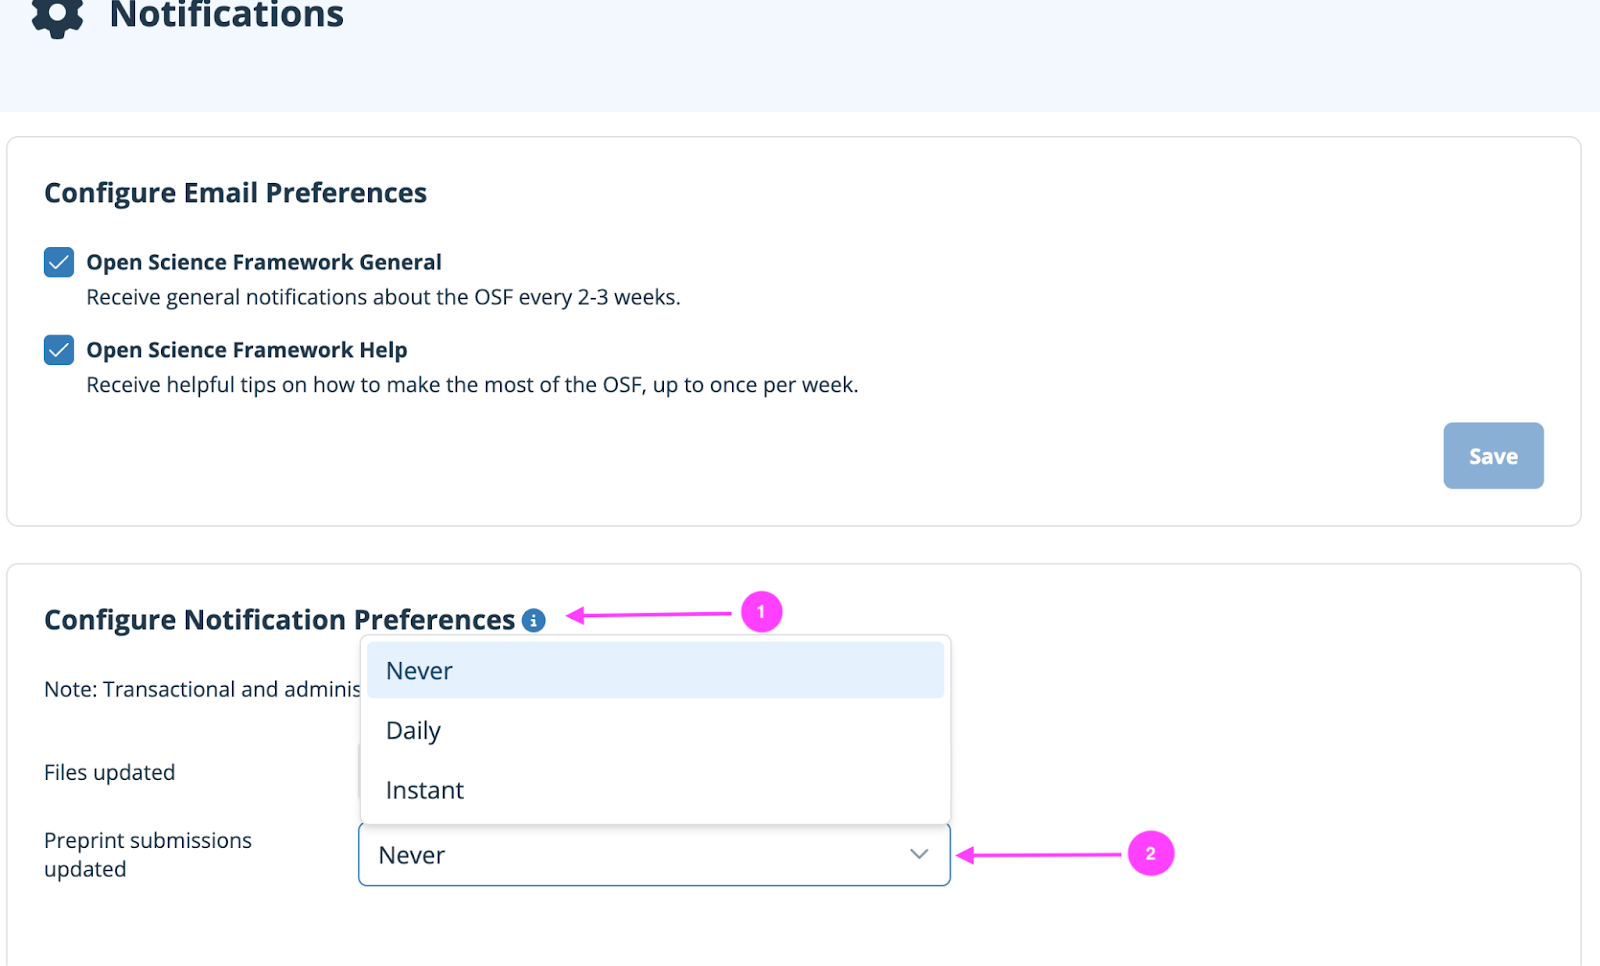
Task: Click the OSF general notifications description text
Action: click(383, 297)
